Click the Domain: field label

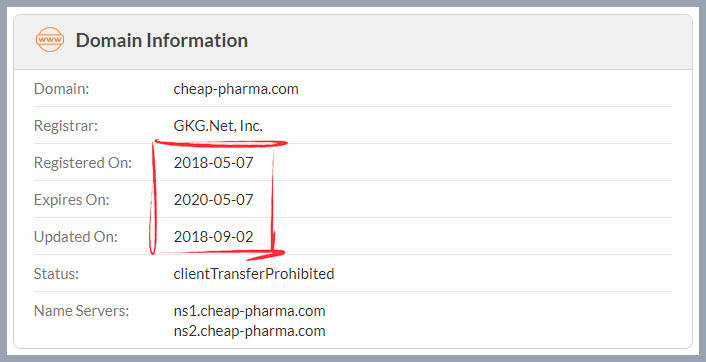tap(62, 89)
